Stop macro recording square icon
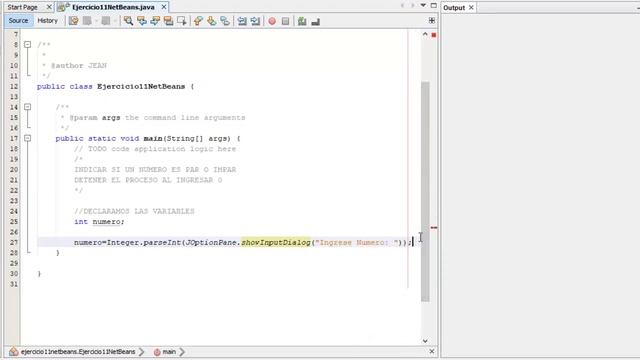The width and height of the screenshot is (640, 360). pos(286,21)
